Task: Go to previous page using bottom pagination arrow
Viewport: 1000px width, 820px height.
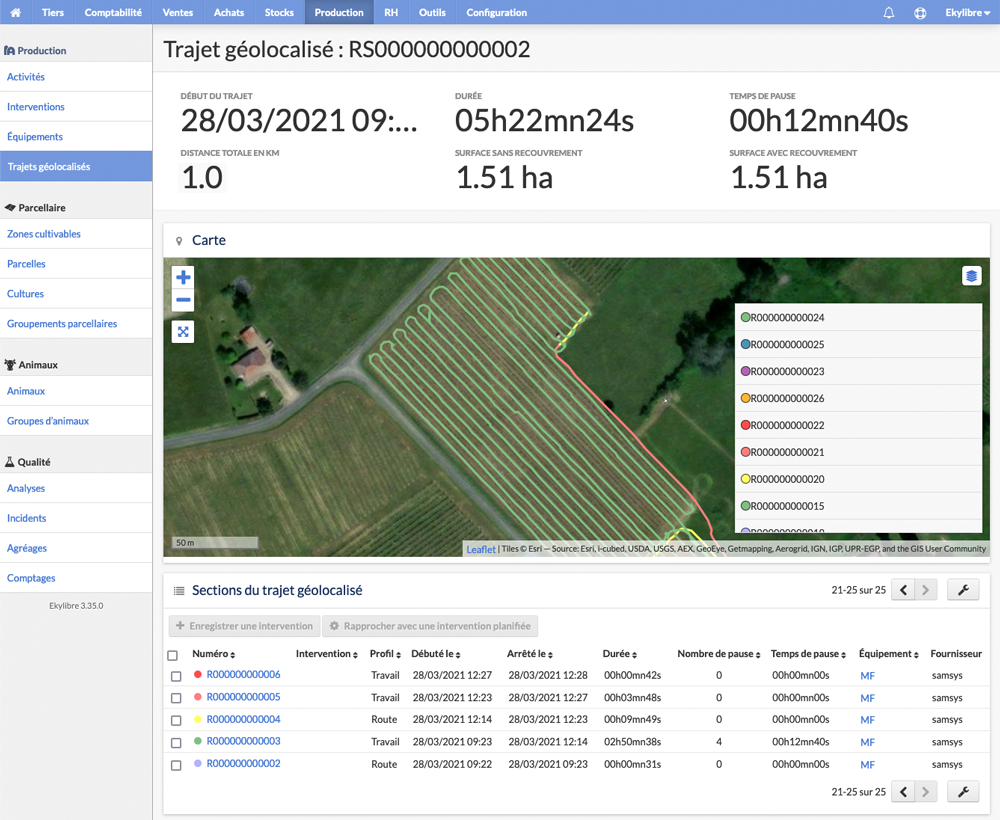Action: [x=903, y=791]
